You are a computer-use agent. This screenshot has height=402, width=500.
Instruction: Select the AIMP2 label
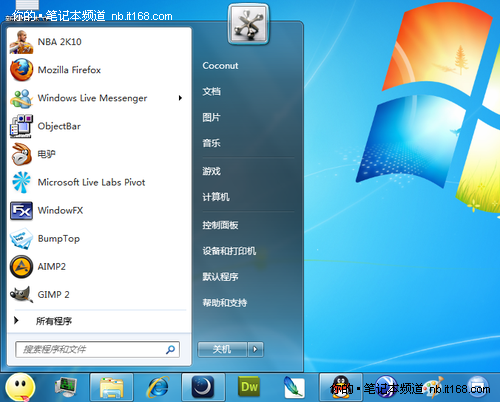coord(52,267)
